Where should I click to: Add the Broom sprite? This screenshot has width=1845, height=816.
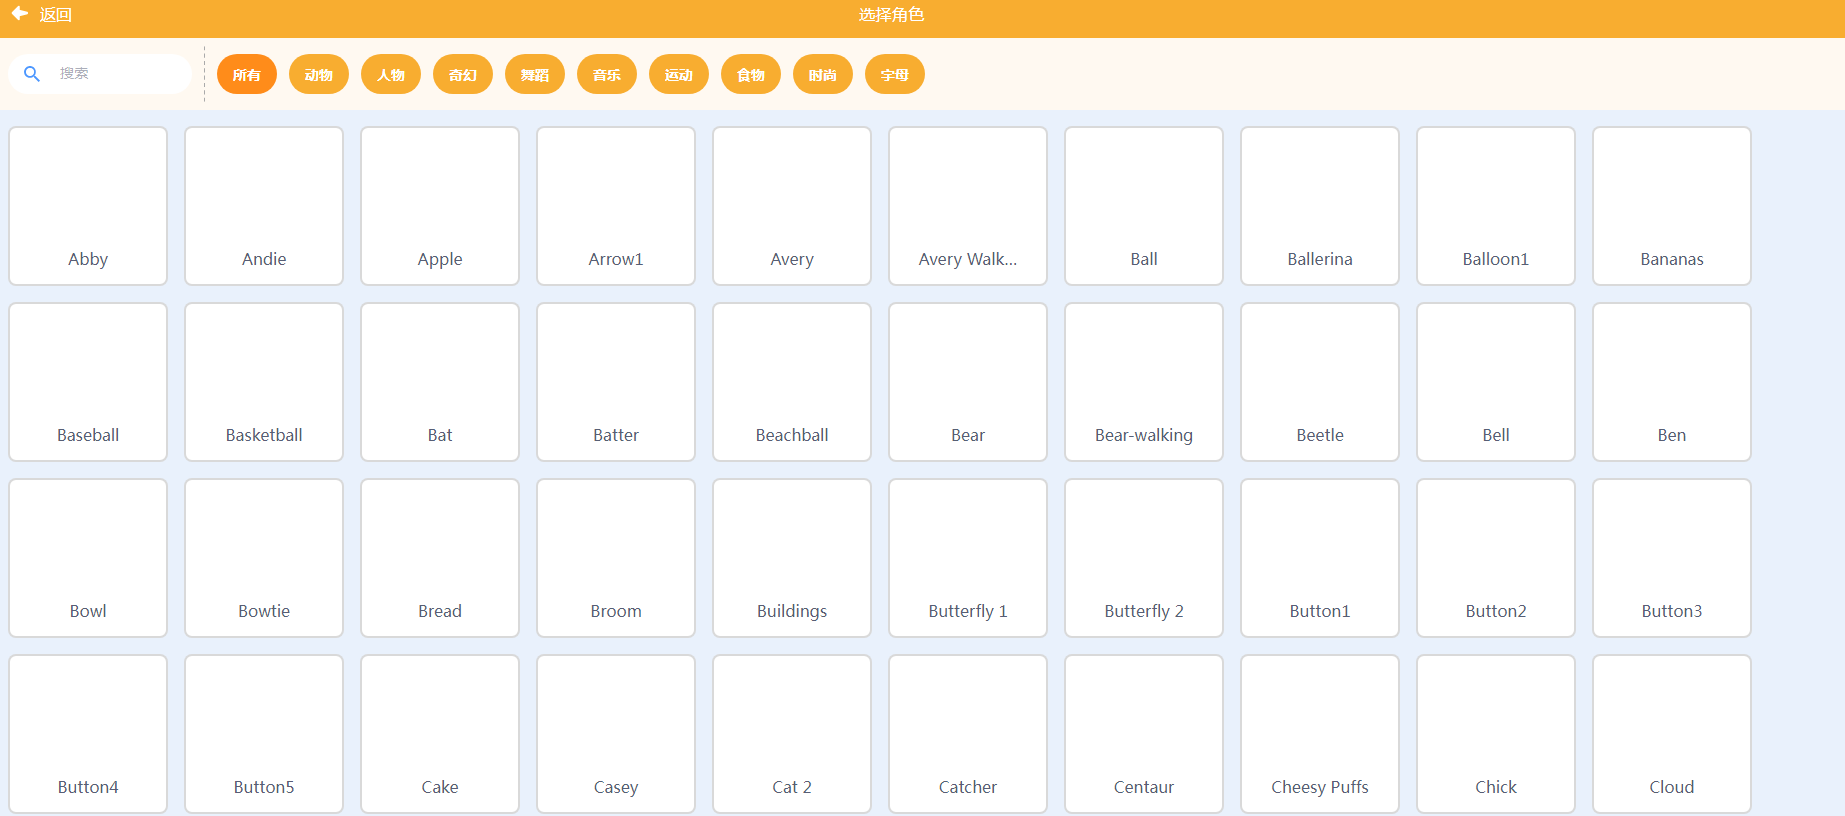coord(616,558)
